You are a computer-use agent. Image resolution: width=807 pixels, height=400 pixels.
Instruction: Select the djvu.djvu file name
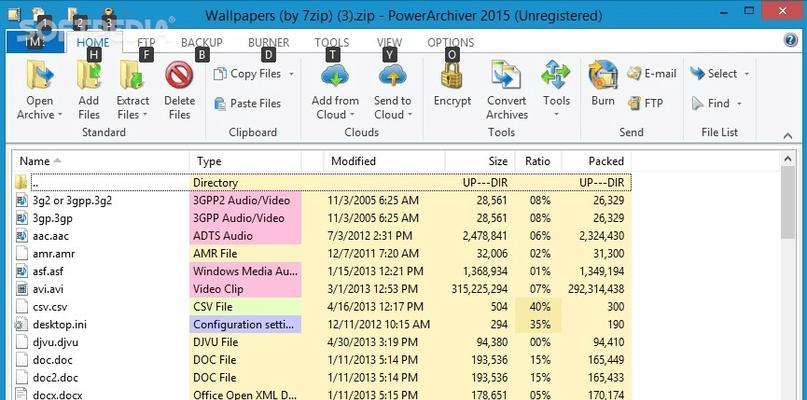pos(56,342)
